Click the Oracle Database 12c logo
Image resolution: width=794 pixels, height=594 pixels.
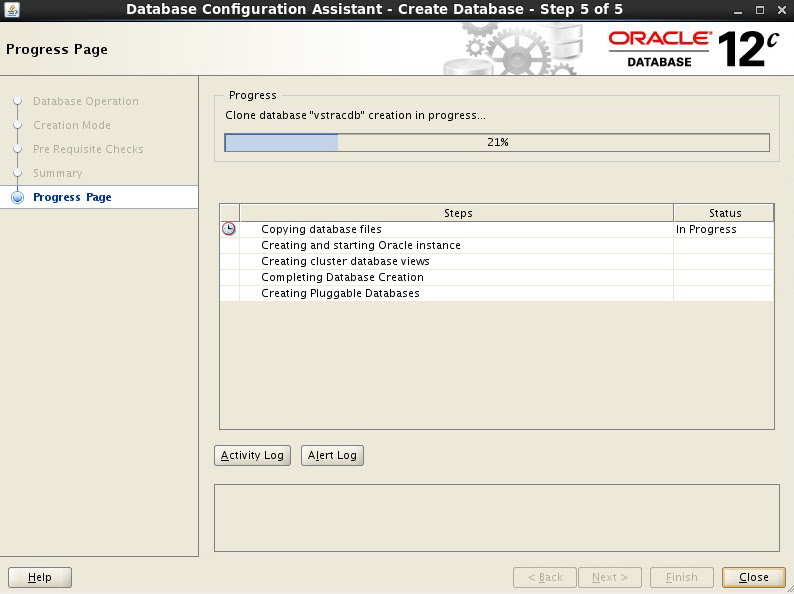tap(694, 49)
